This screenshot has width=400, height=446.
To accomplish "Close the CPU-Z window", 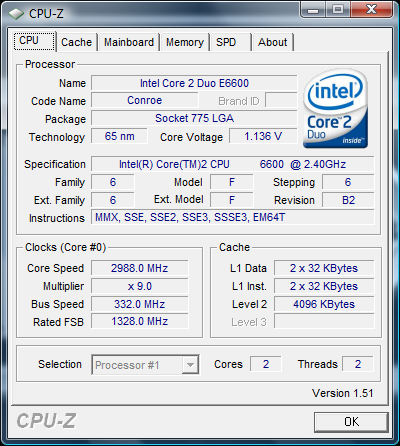I will pos(371,10).
